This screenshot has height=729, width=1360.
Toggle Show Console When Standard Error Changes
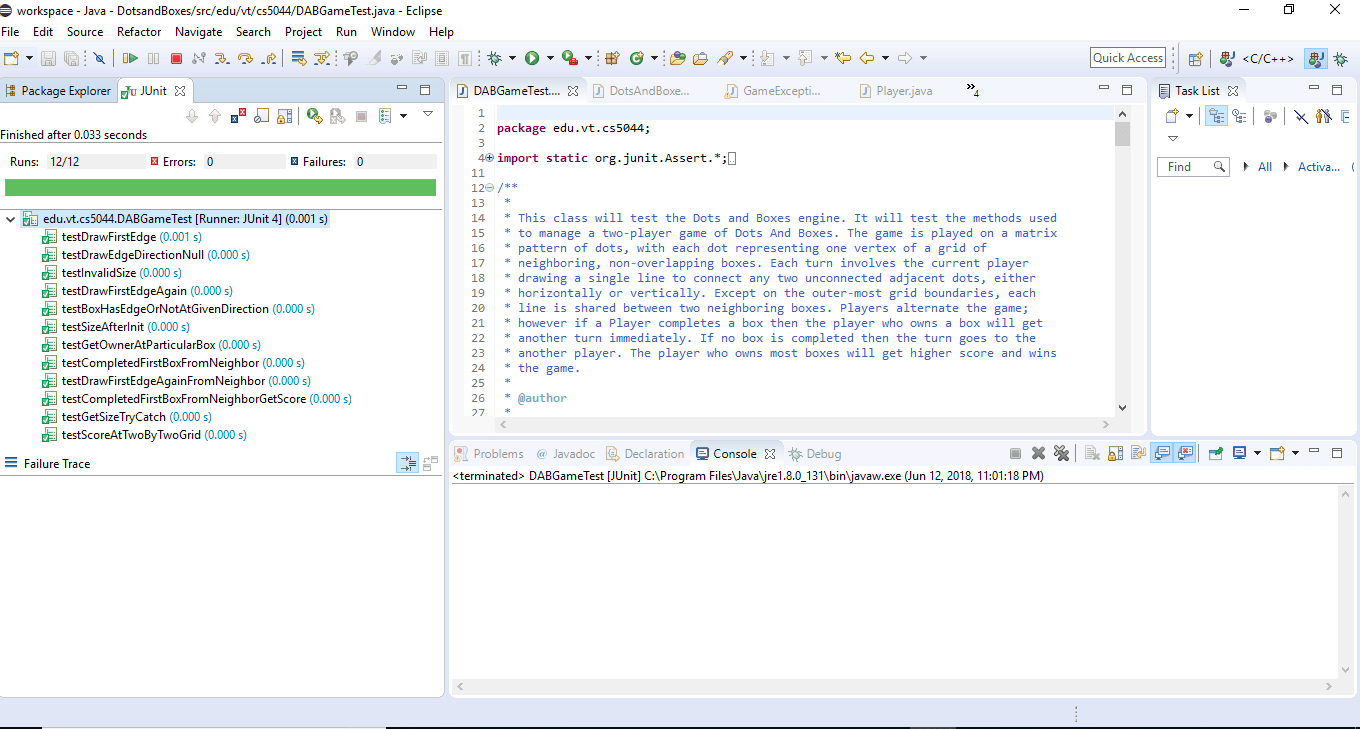point(1184,453)
